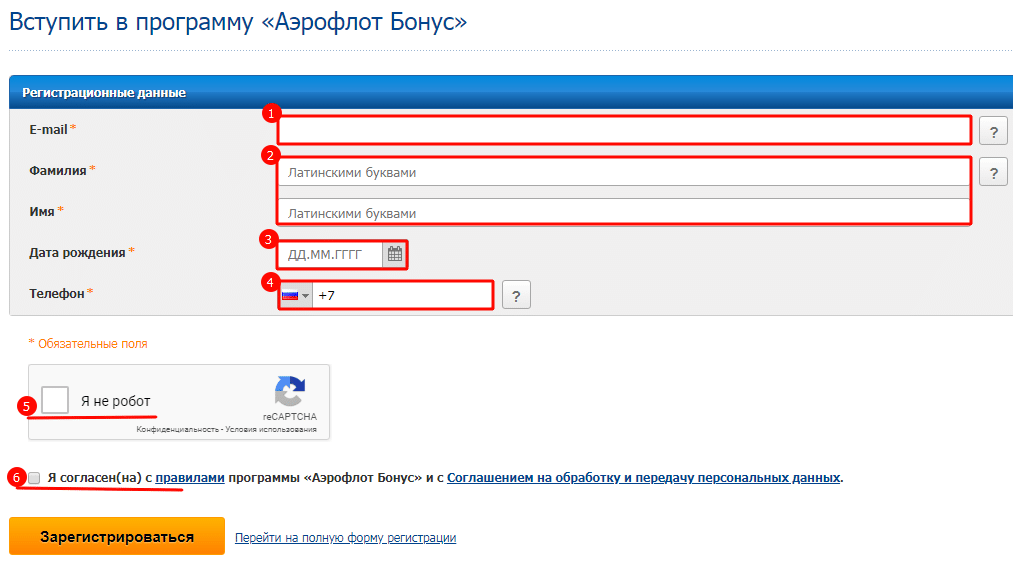Check the 'Я не робот' captcha box

tap(55, 400)
